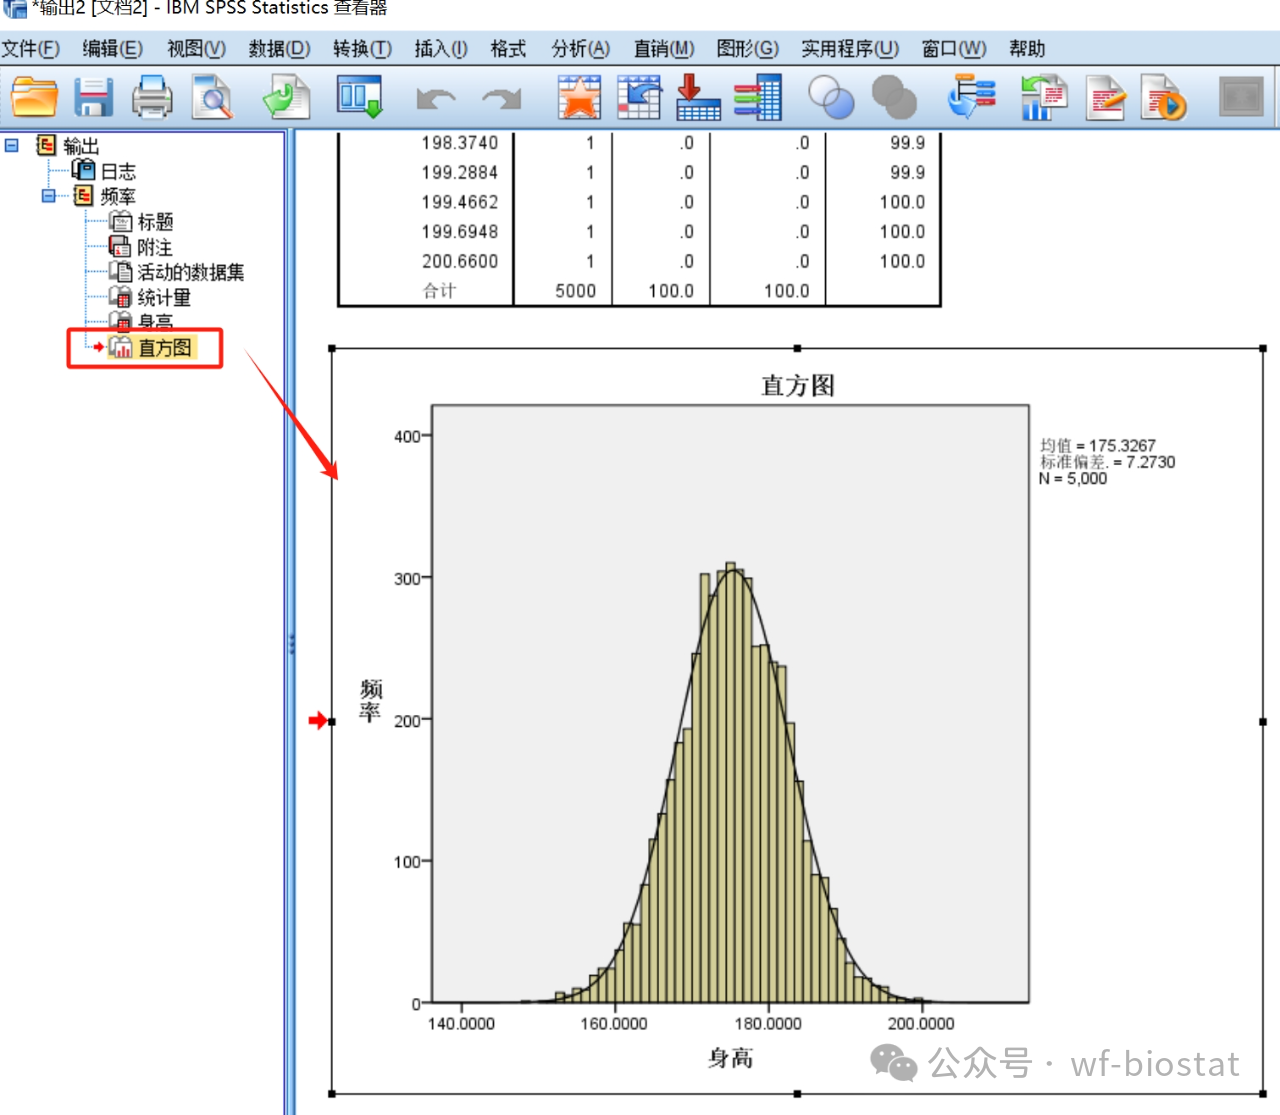The height and width of the screenshot is (1115, 1280).
Task: Save output with the floppy disk icon
Action: pyautogui.click(x=93, y=98)
